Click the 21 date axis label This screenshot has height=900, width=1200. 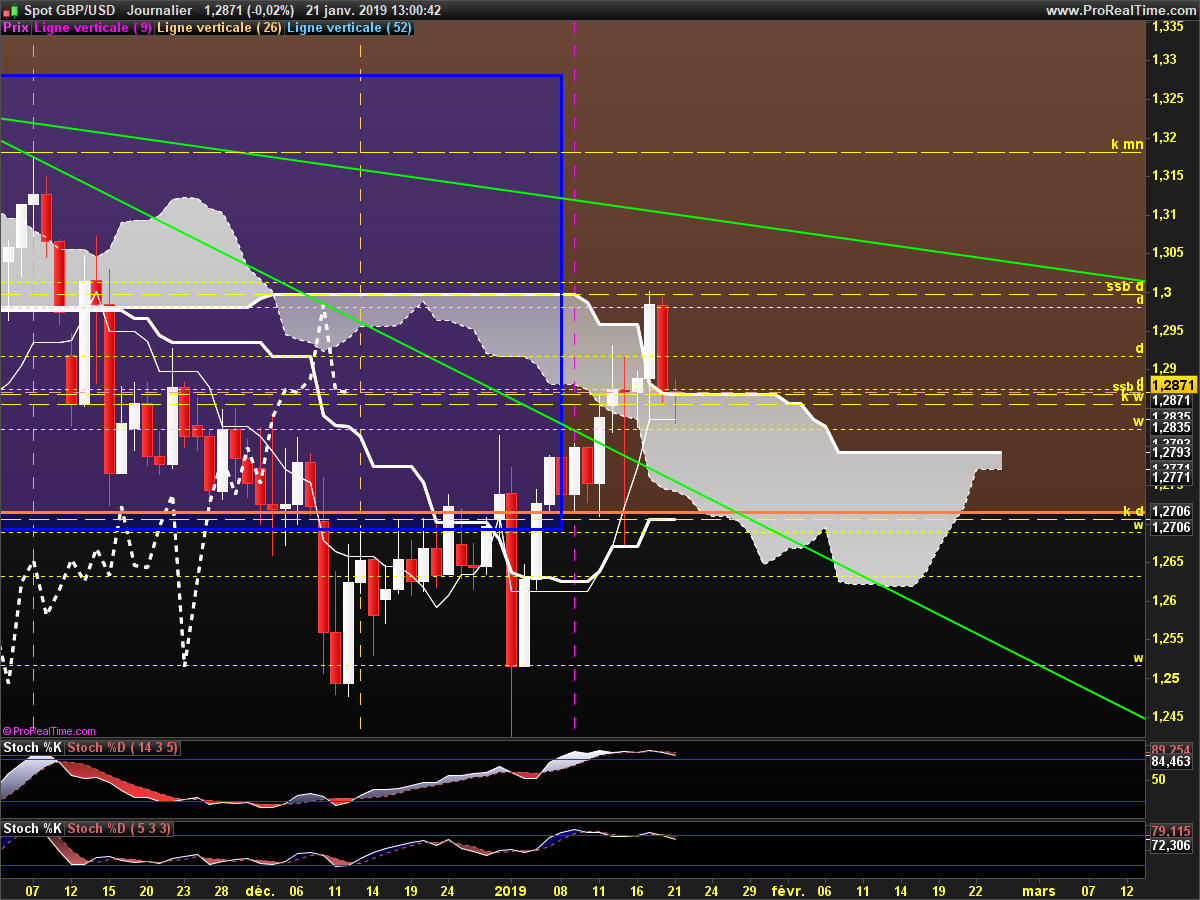pos(673,890)
